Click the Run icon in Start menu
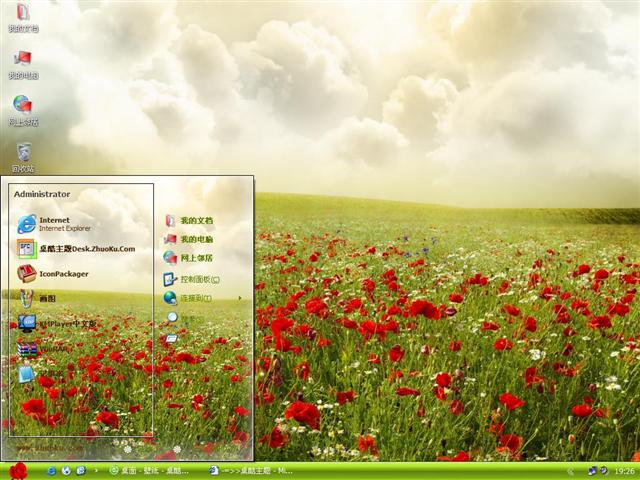This screenshot has width=640, height=480. tap(171, 338)
